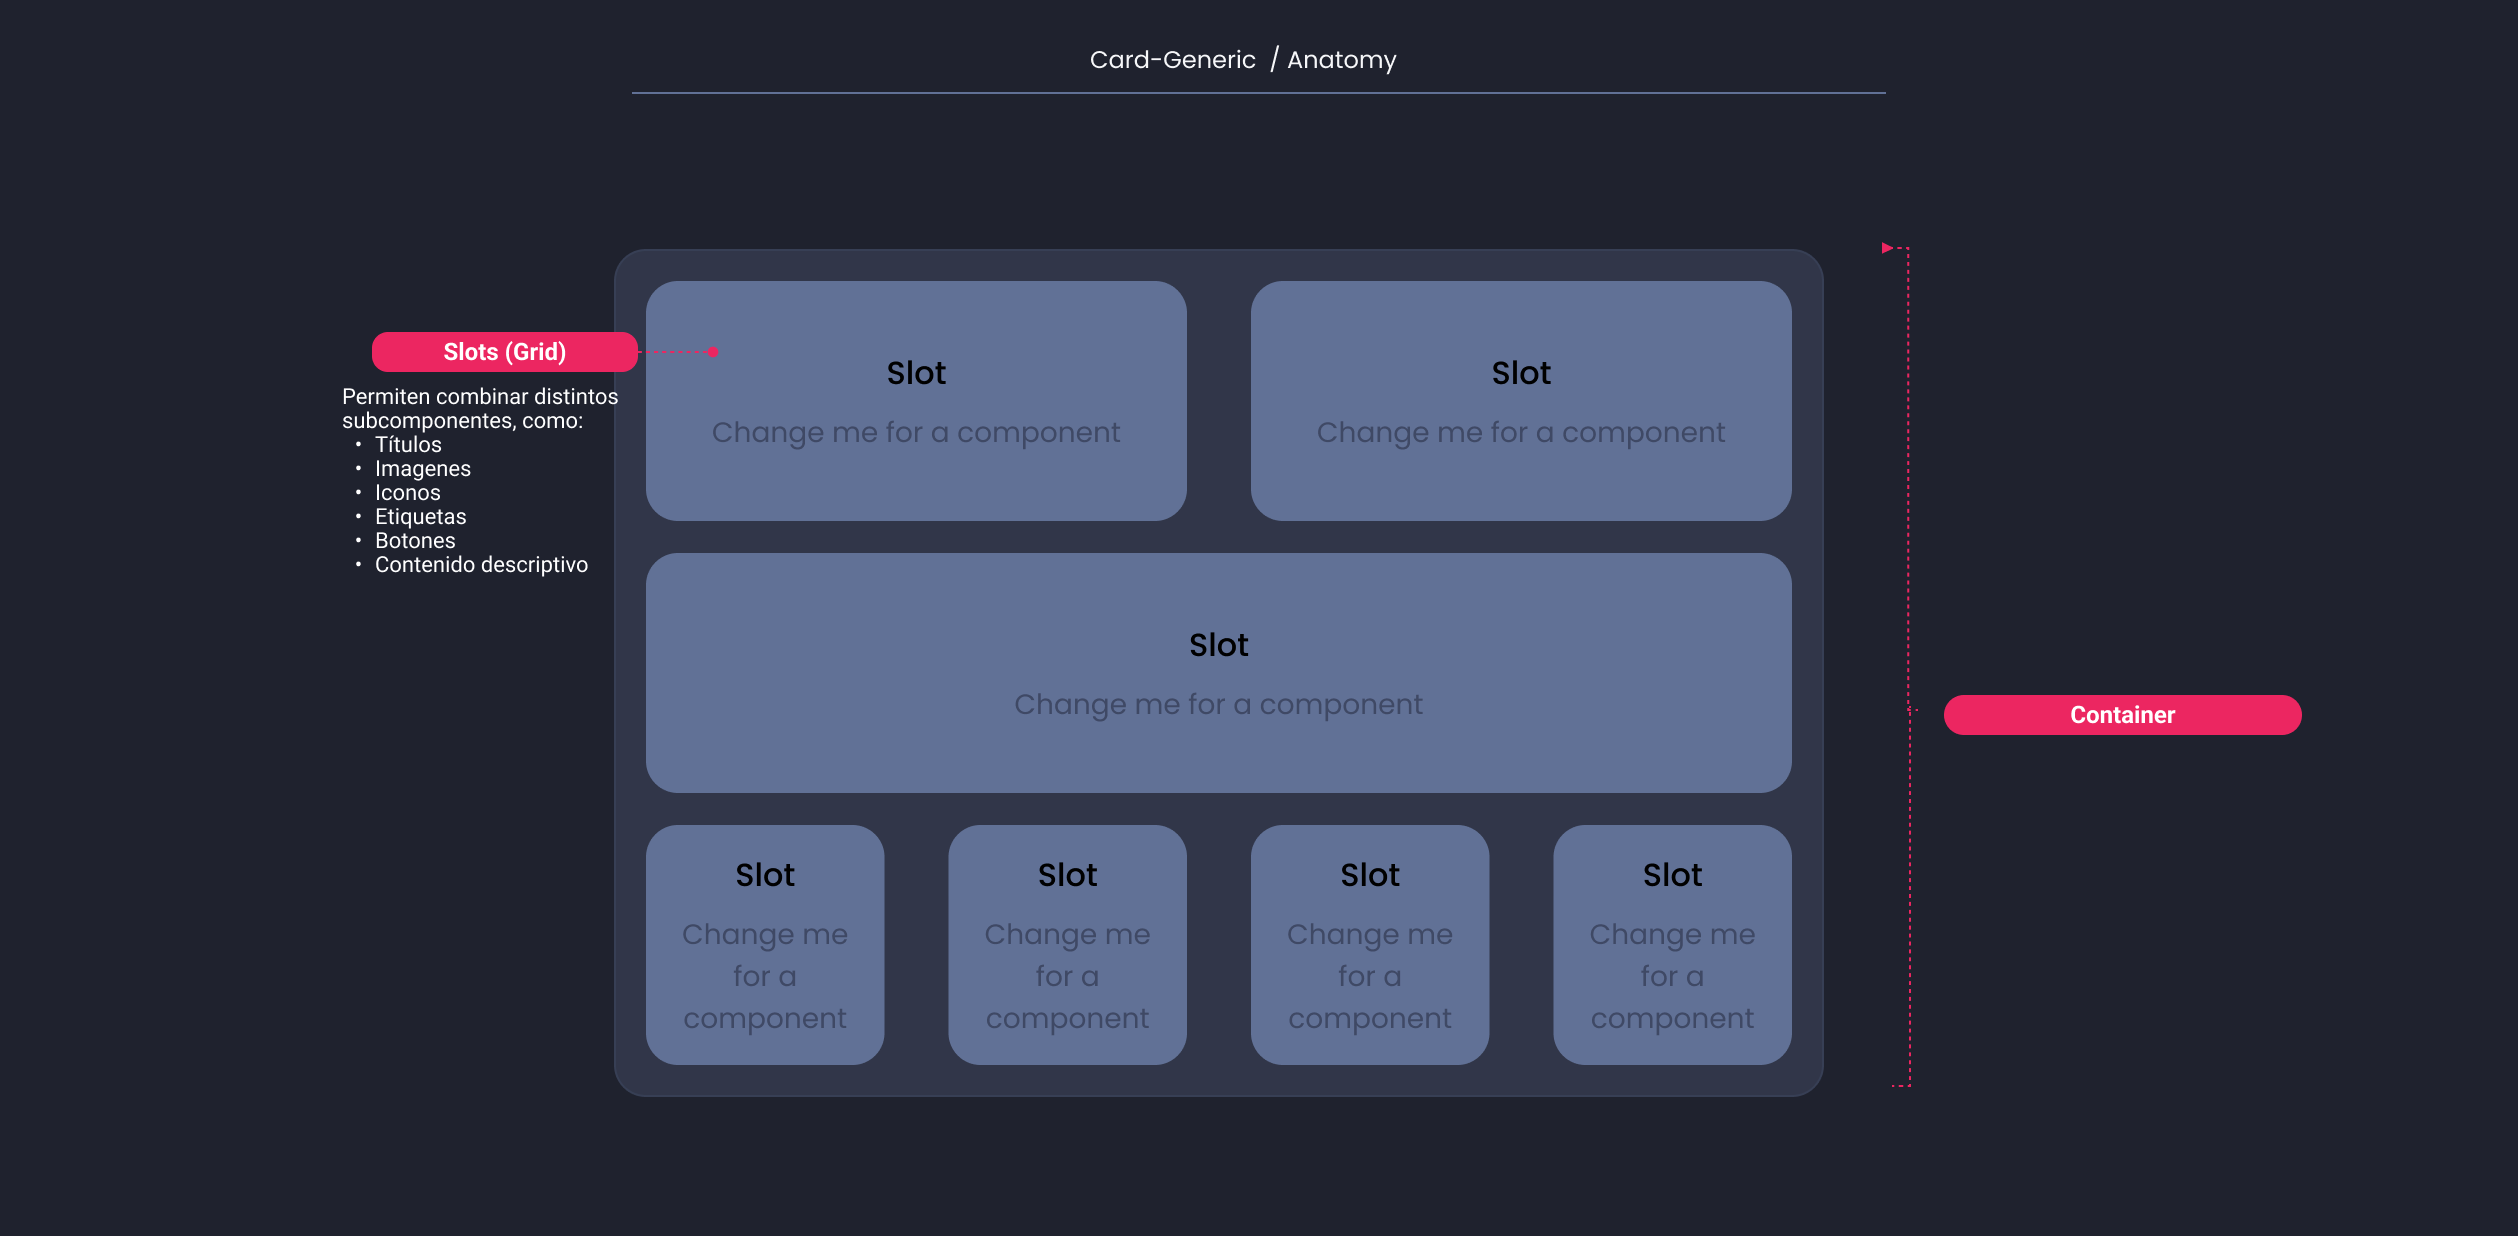Click the Botones bullet item
Viewport: 2518px width, 1236px height.
(415, 541)
